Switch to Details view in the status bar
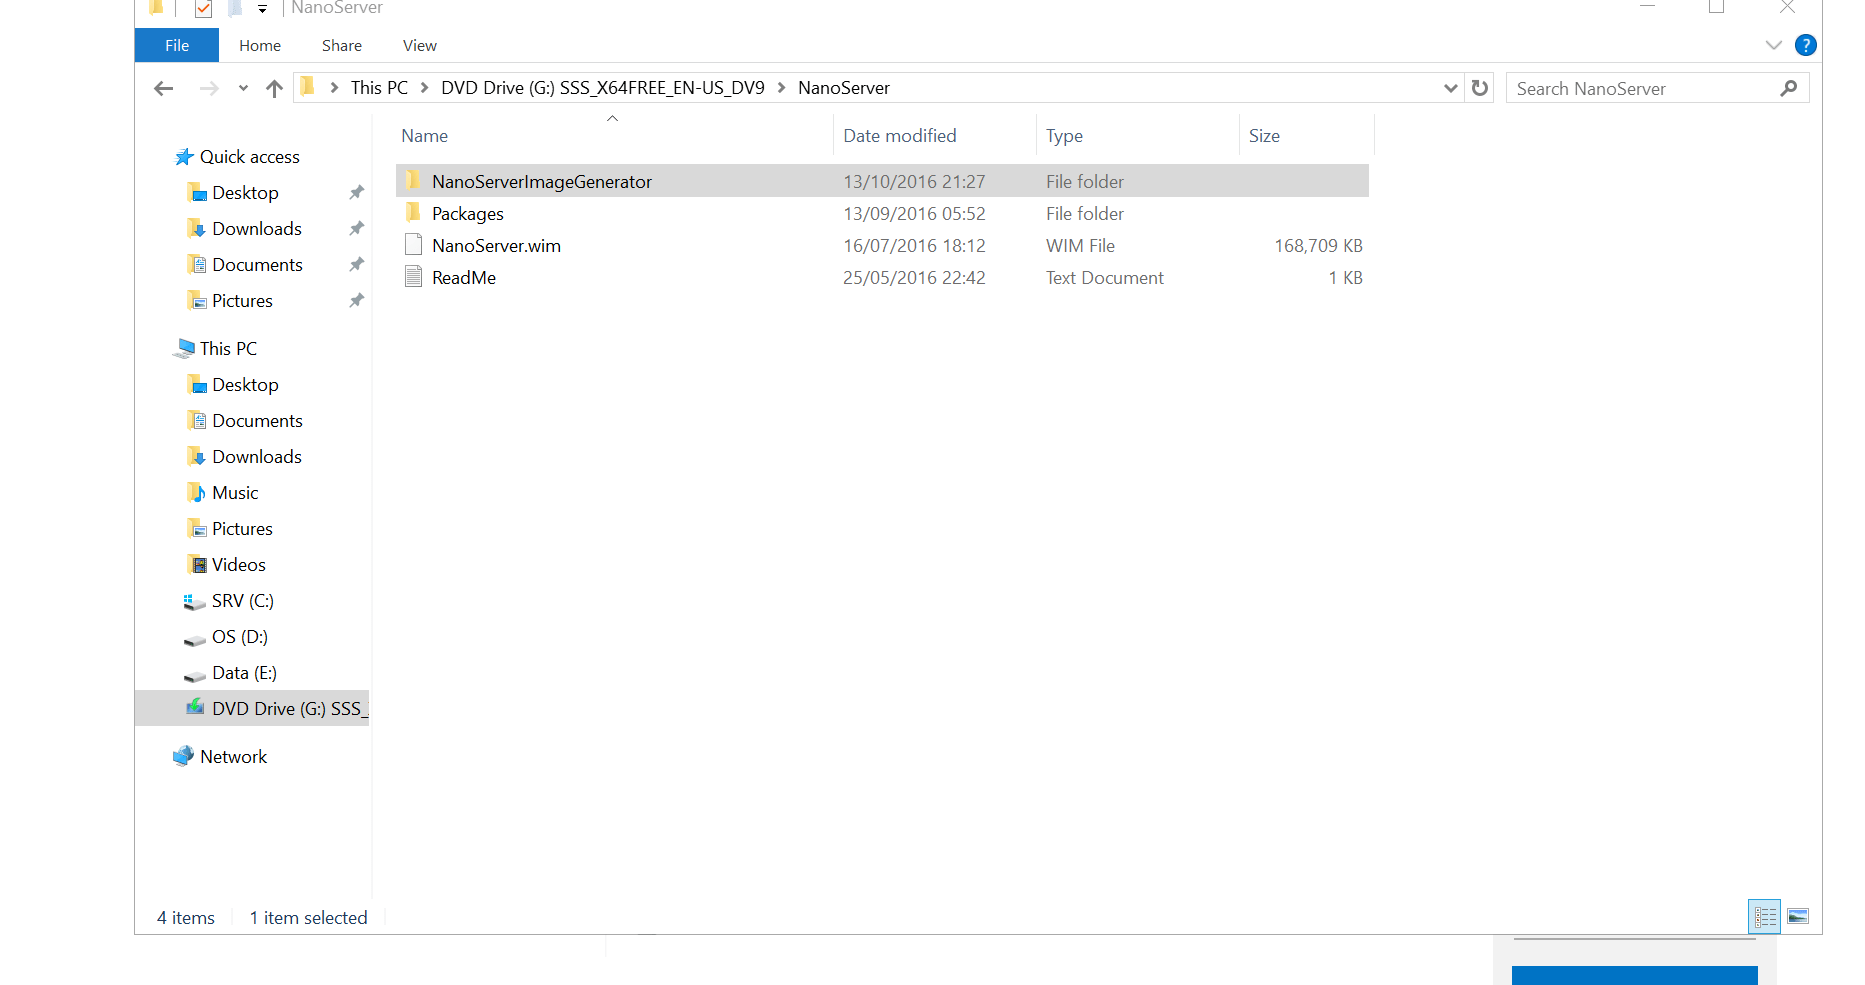Image resolution: width=1865 pixels, height=985 pixels. (1764, 915)
